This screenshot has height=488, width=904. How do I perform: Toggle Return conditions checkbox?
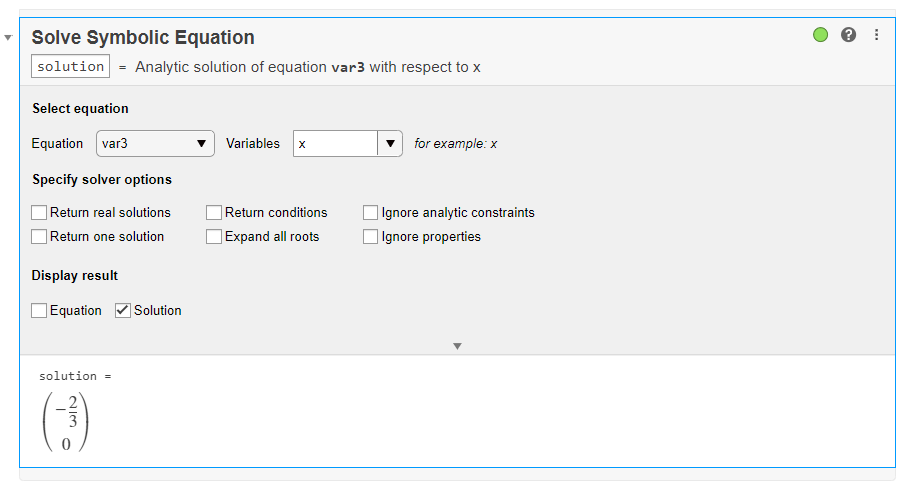214,212
